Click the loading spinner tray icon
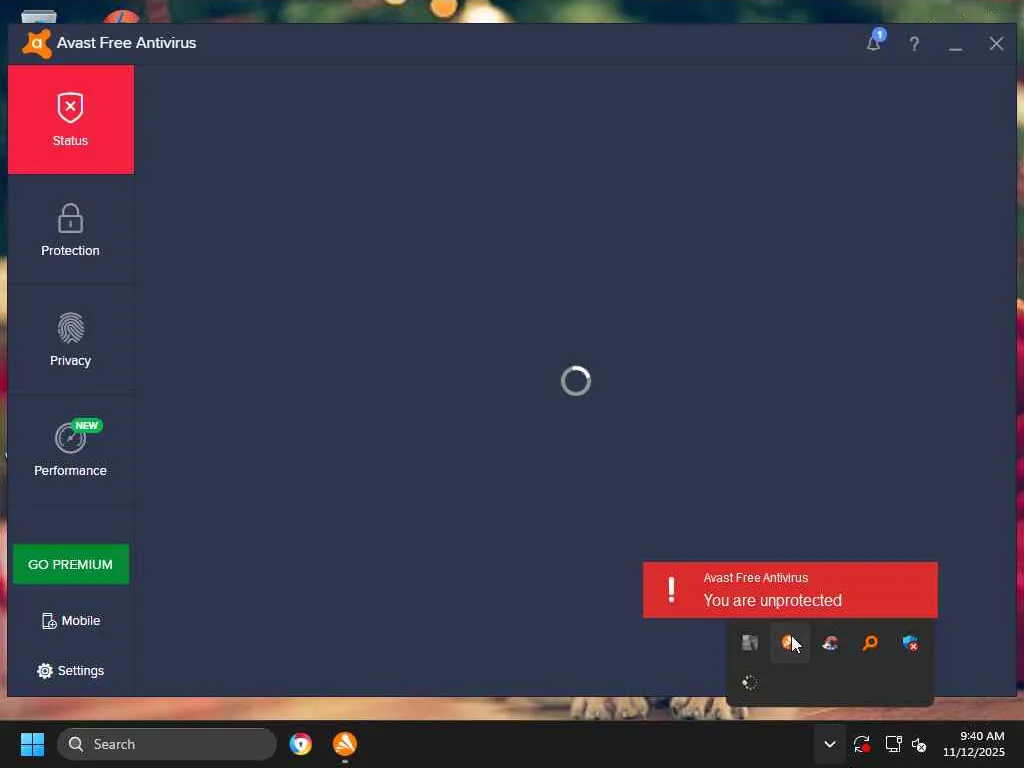Screen dimensions: 1024x768 click(x=750, y=683)
